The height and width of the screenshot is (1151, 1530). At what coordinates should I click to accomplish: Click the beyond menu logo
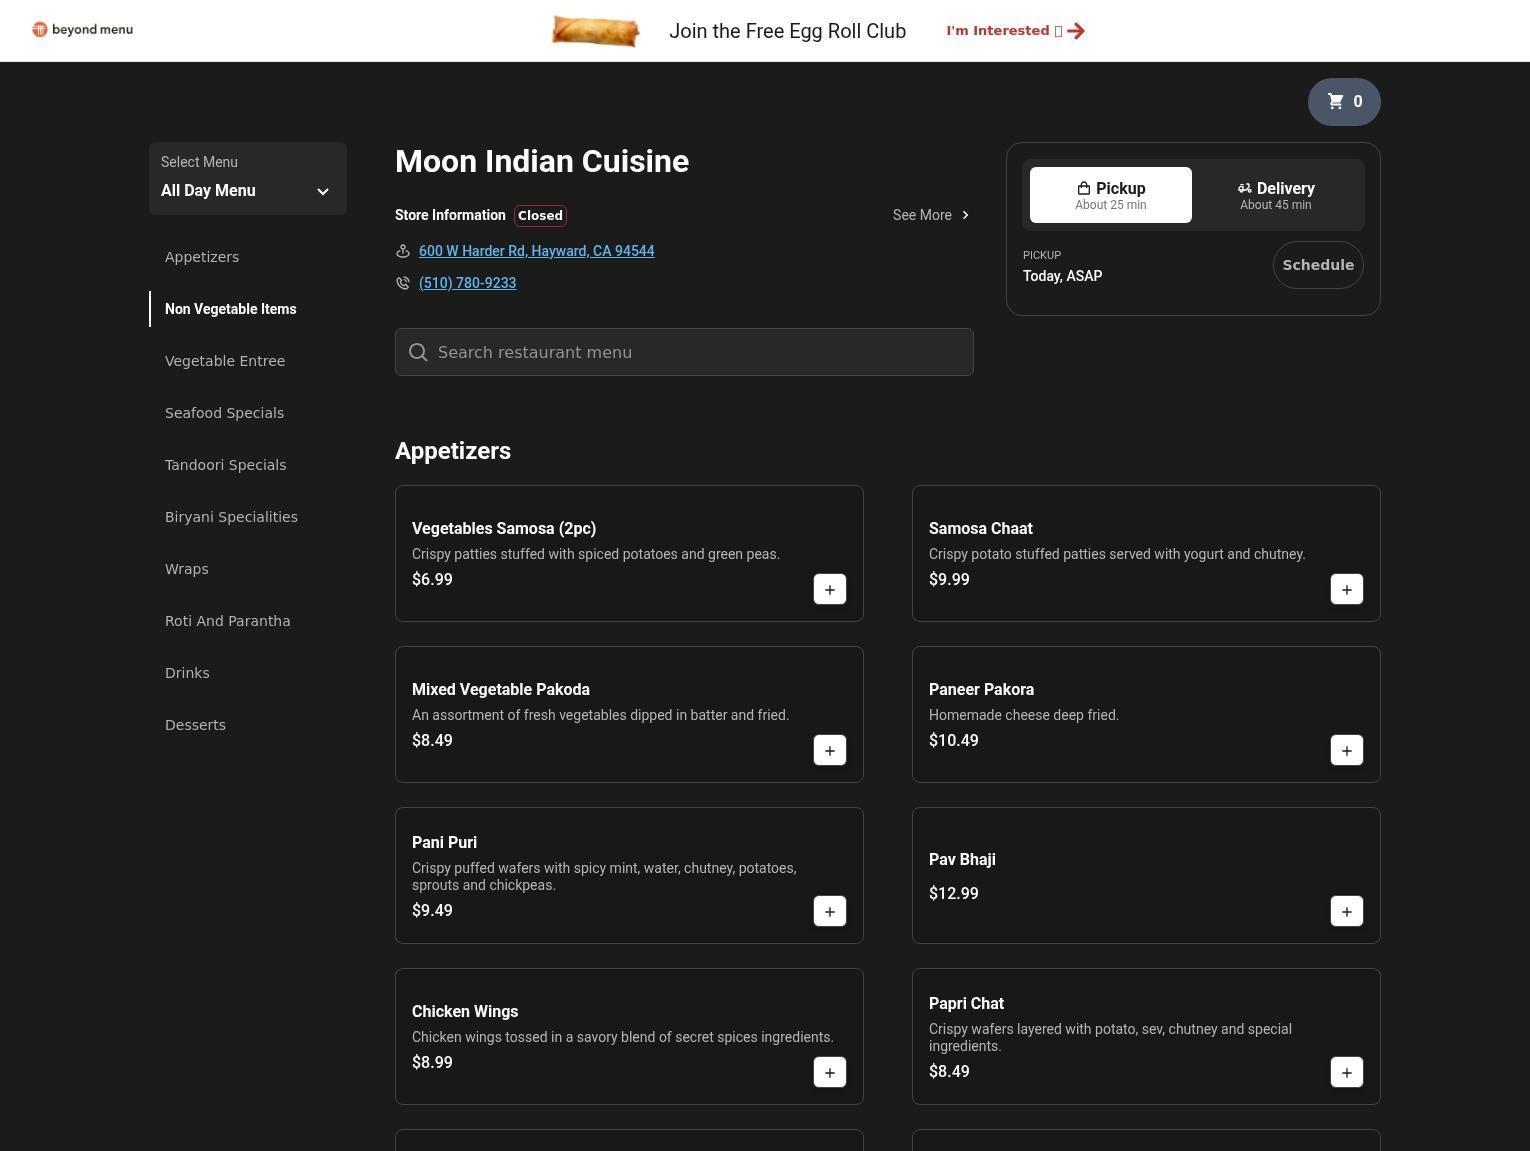pos(83,30)
